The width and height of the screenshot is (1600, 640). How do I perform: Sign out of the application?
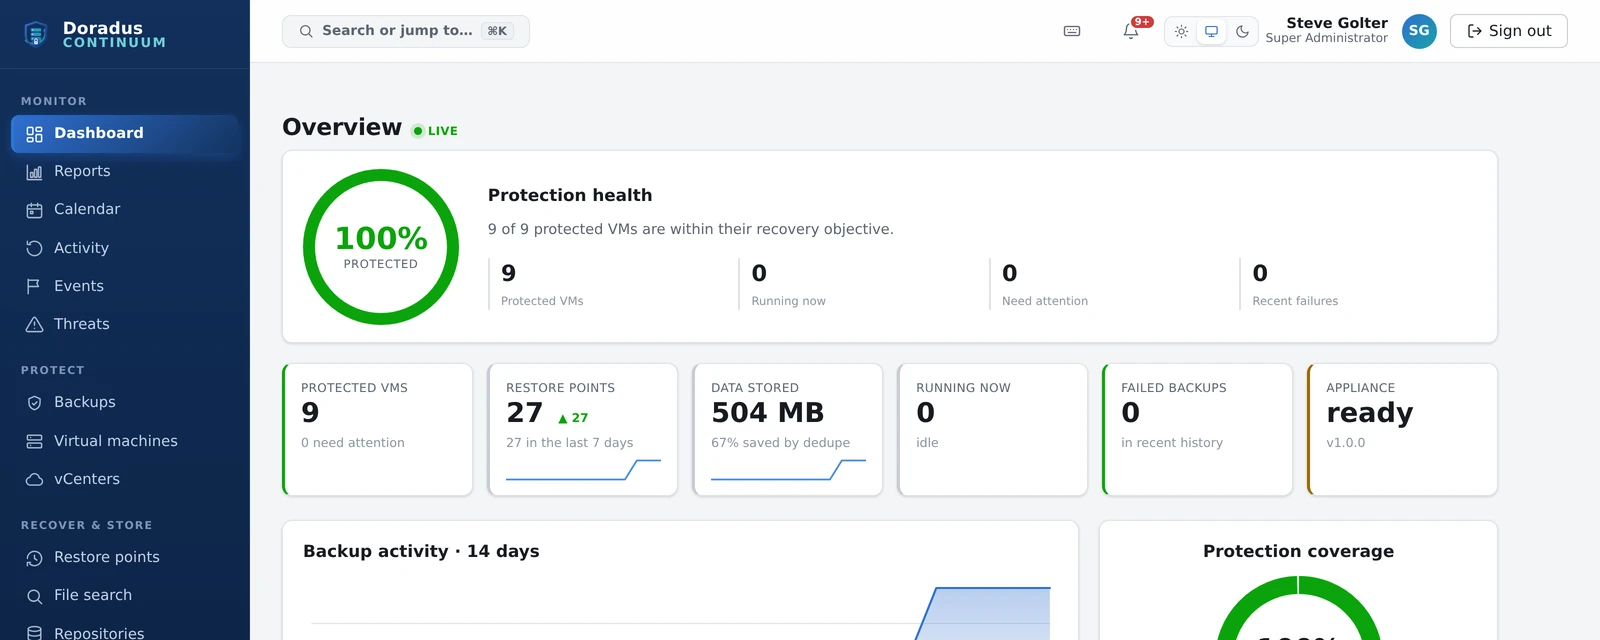coord(1509,31)
